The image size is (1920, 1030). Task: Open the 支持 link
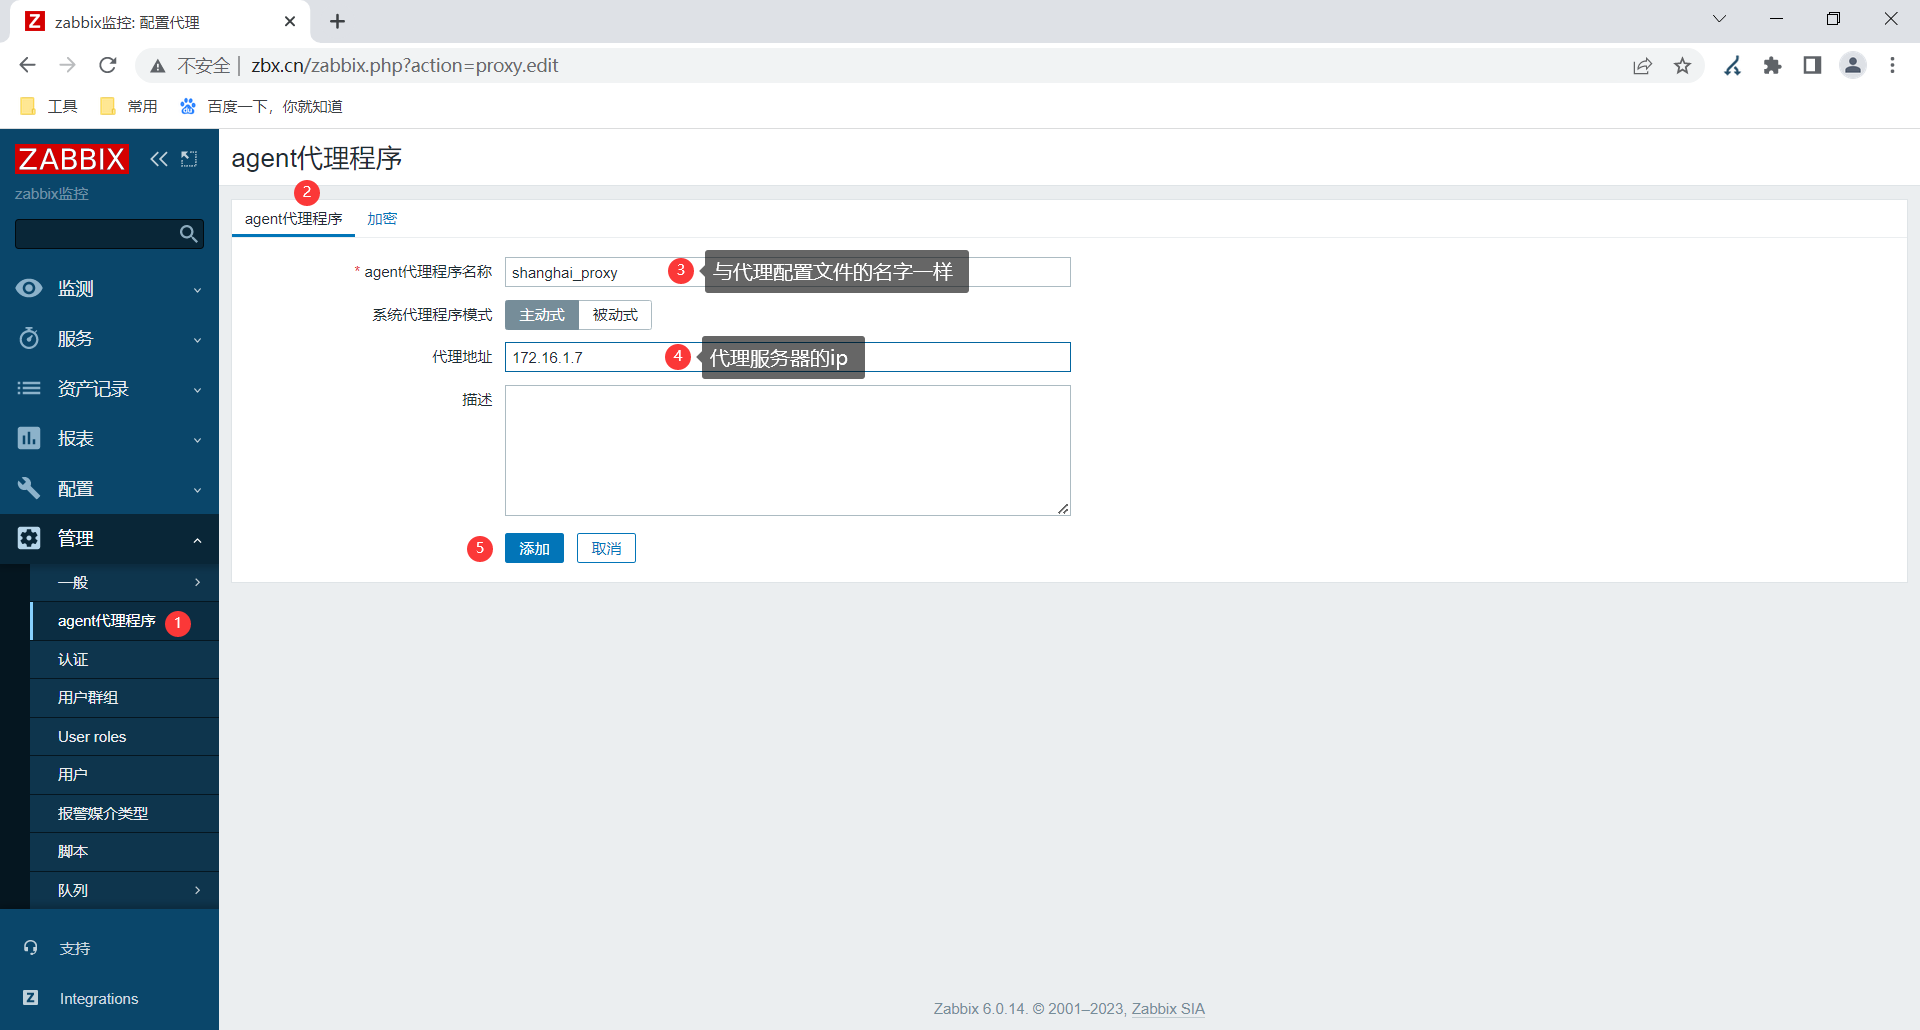75,948
